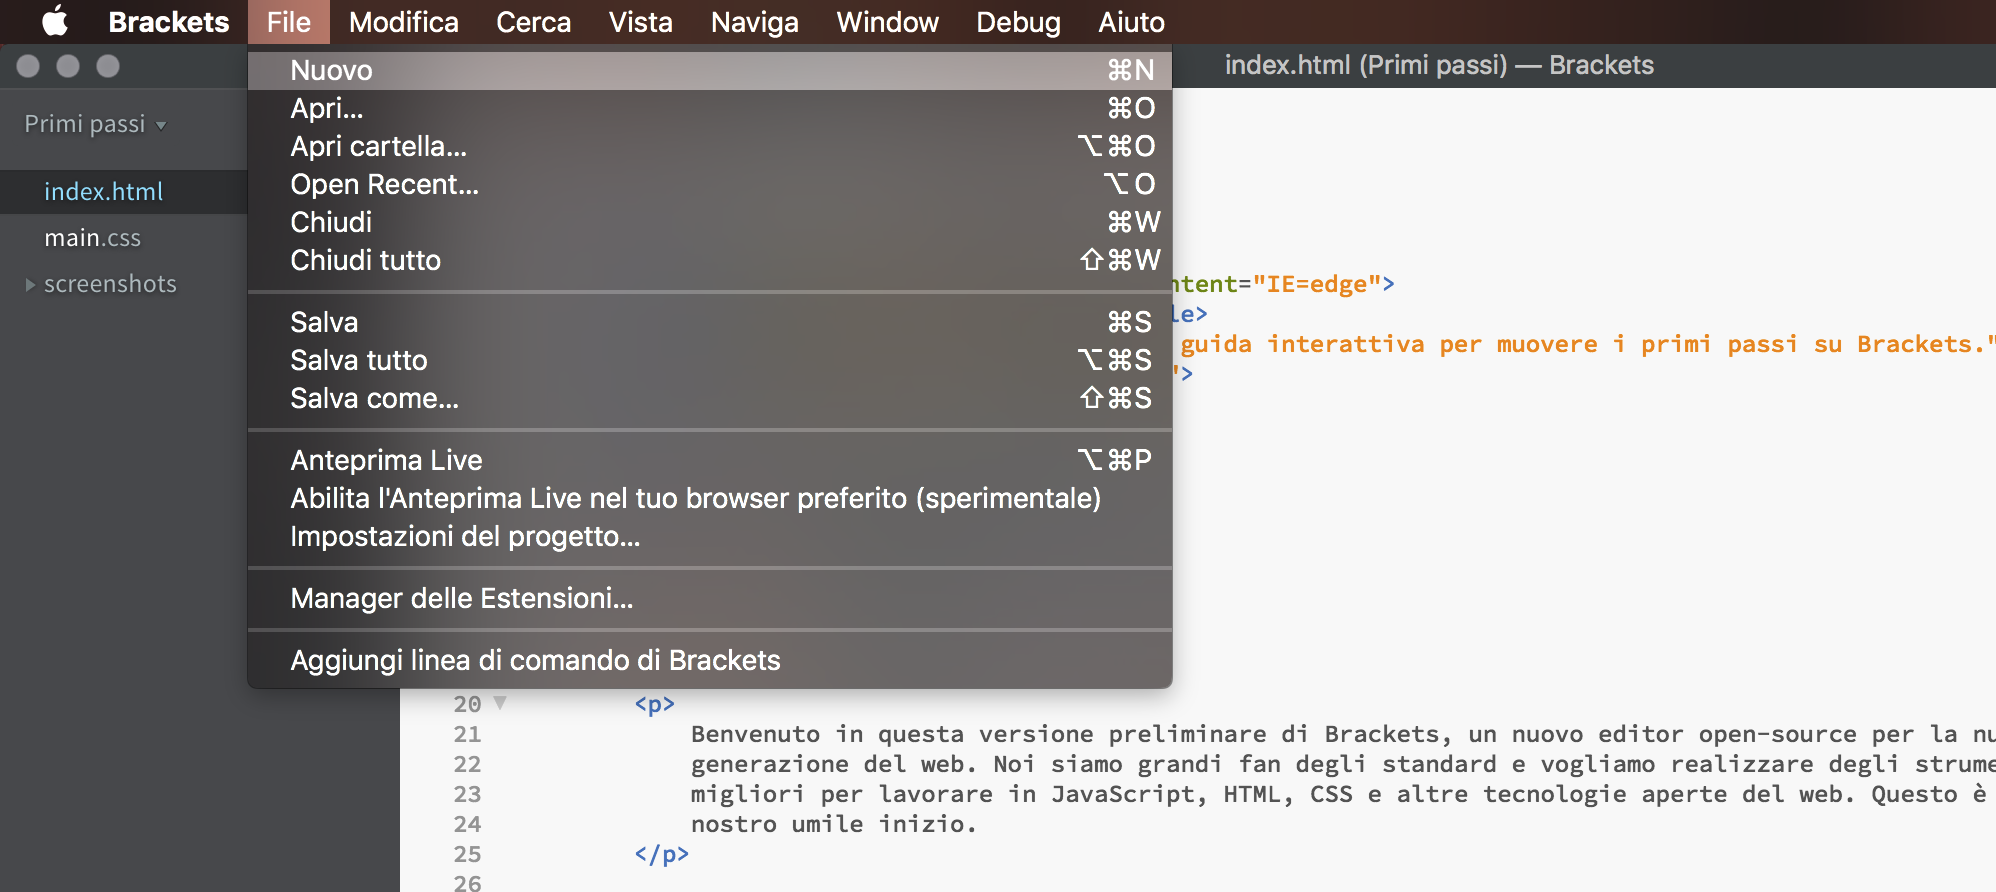
Task: Click Aggiungi linea di comando di Brackets
Action: coord(534,660)
